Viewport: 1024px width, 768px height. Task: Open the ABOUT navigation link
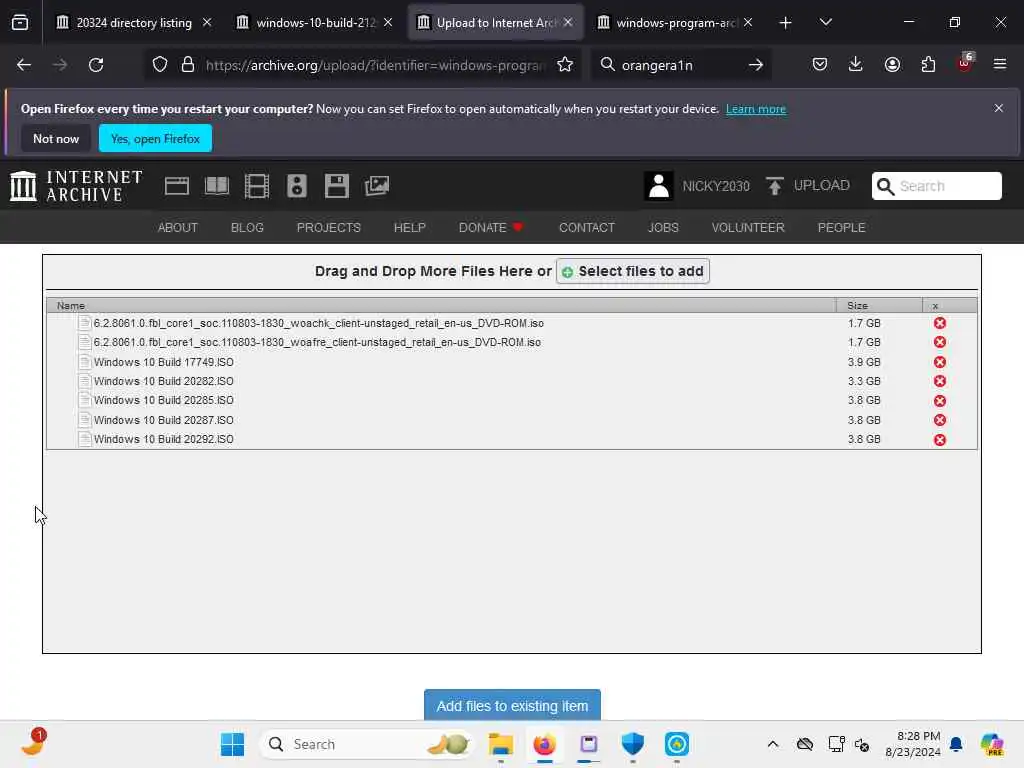point(178,227)
